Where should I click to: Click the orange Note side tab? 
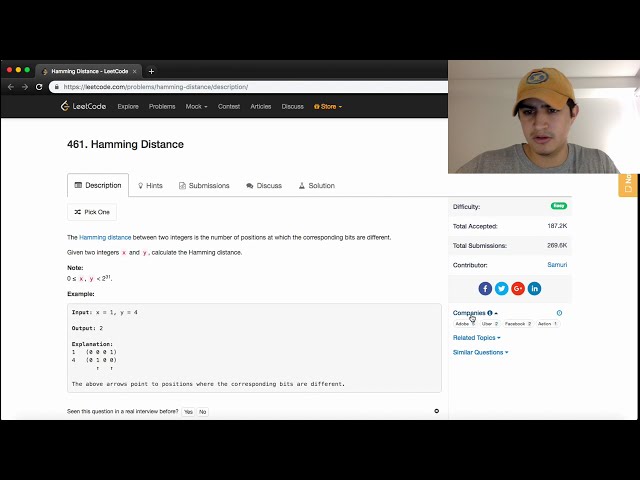pyautogui.click(x=628, y=185)
